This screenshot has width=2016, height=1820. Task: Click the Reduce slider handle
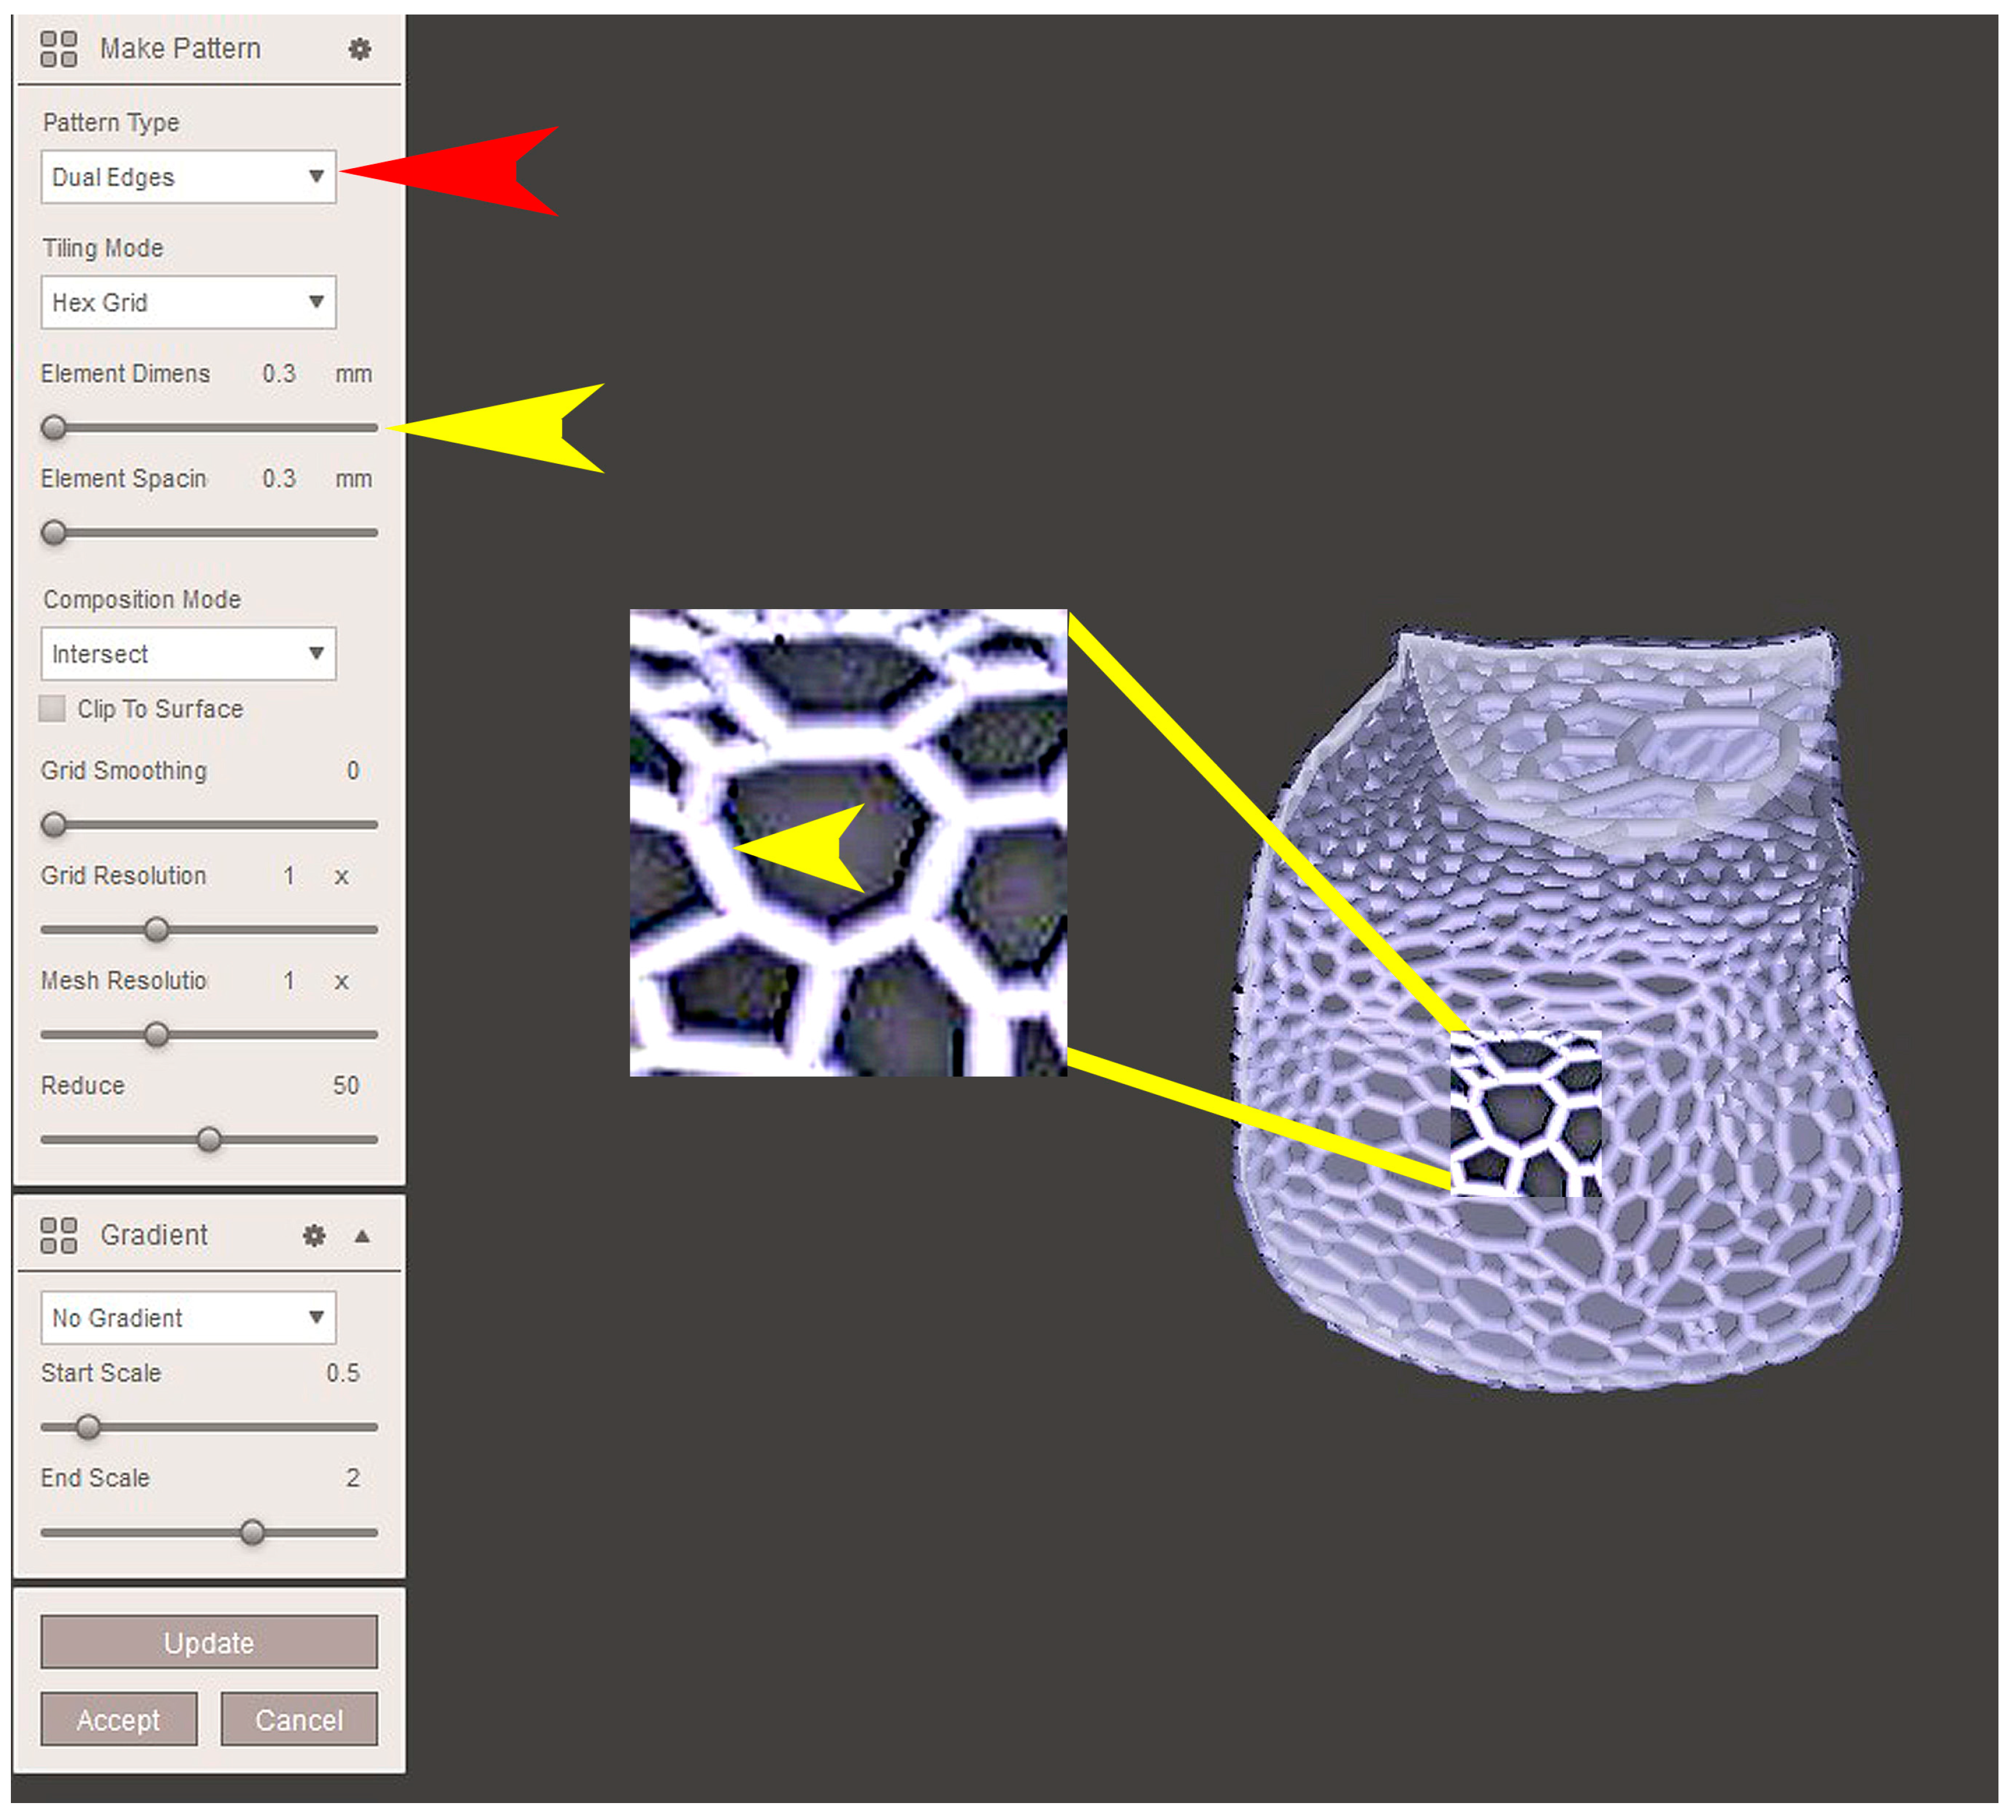[209, 1140]
